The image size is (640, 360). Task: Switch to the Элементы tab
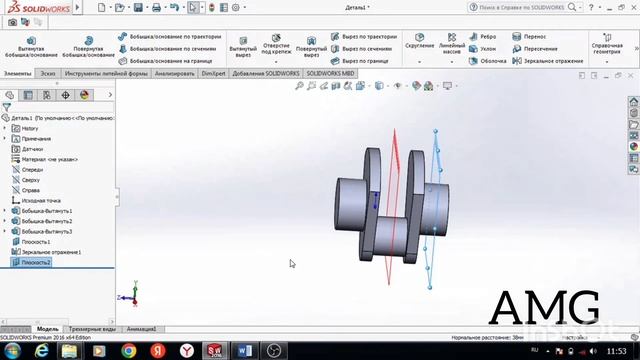pyautogui.click(x=18, y=74)
